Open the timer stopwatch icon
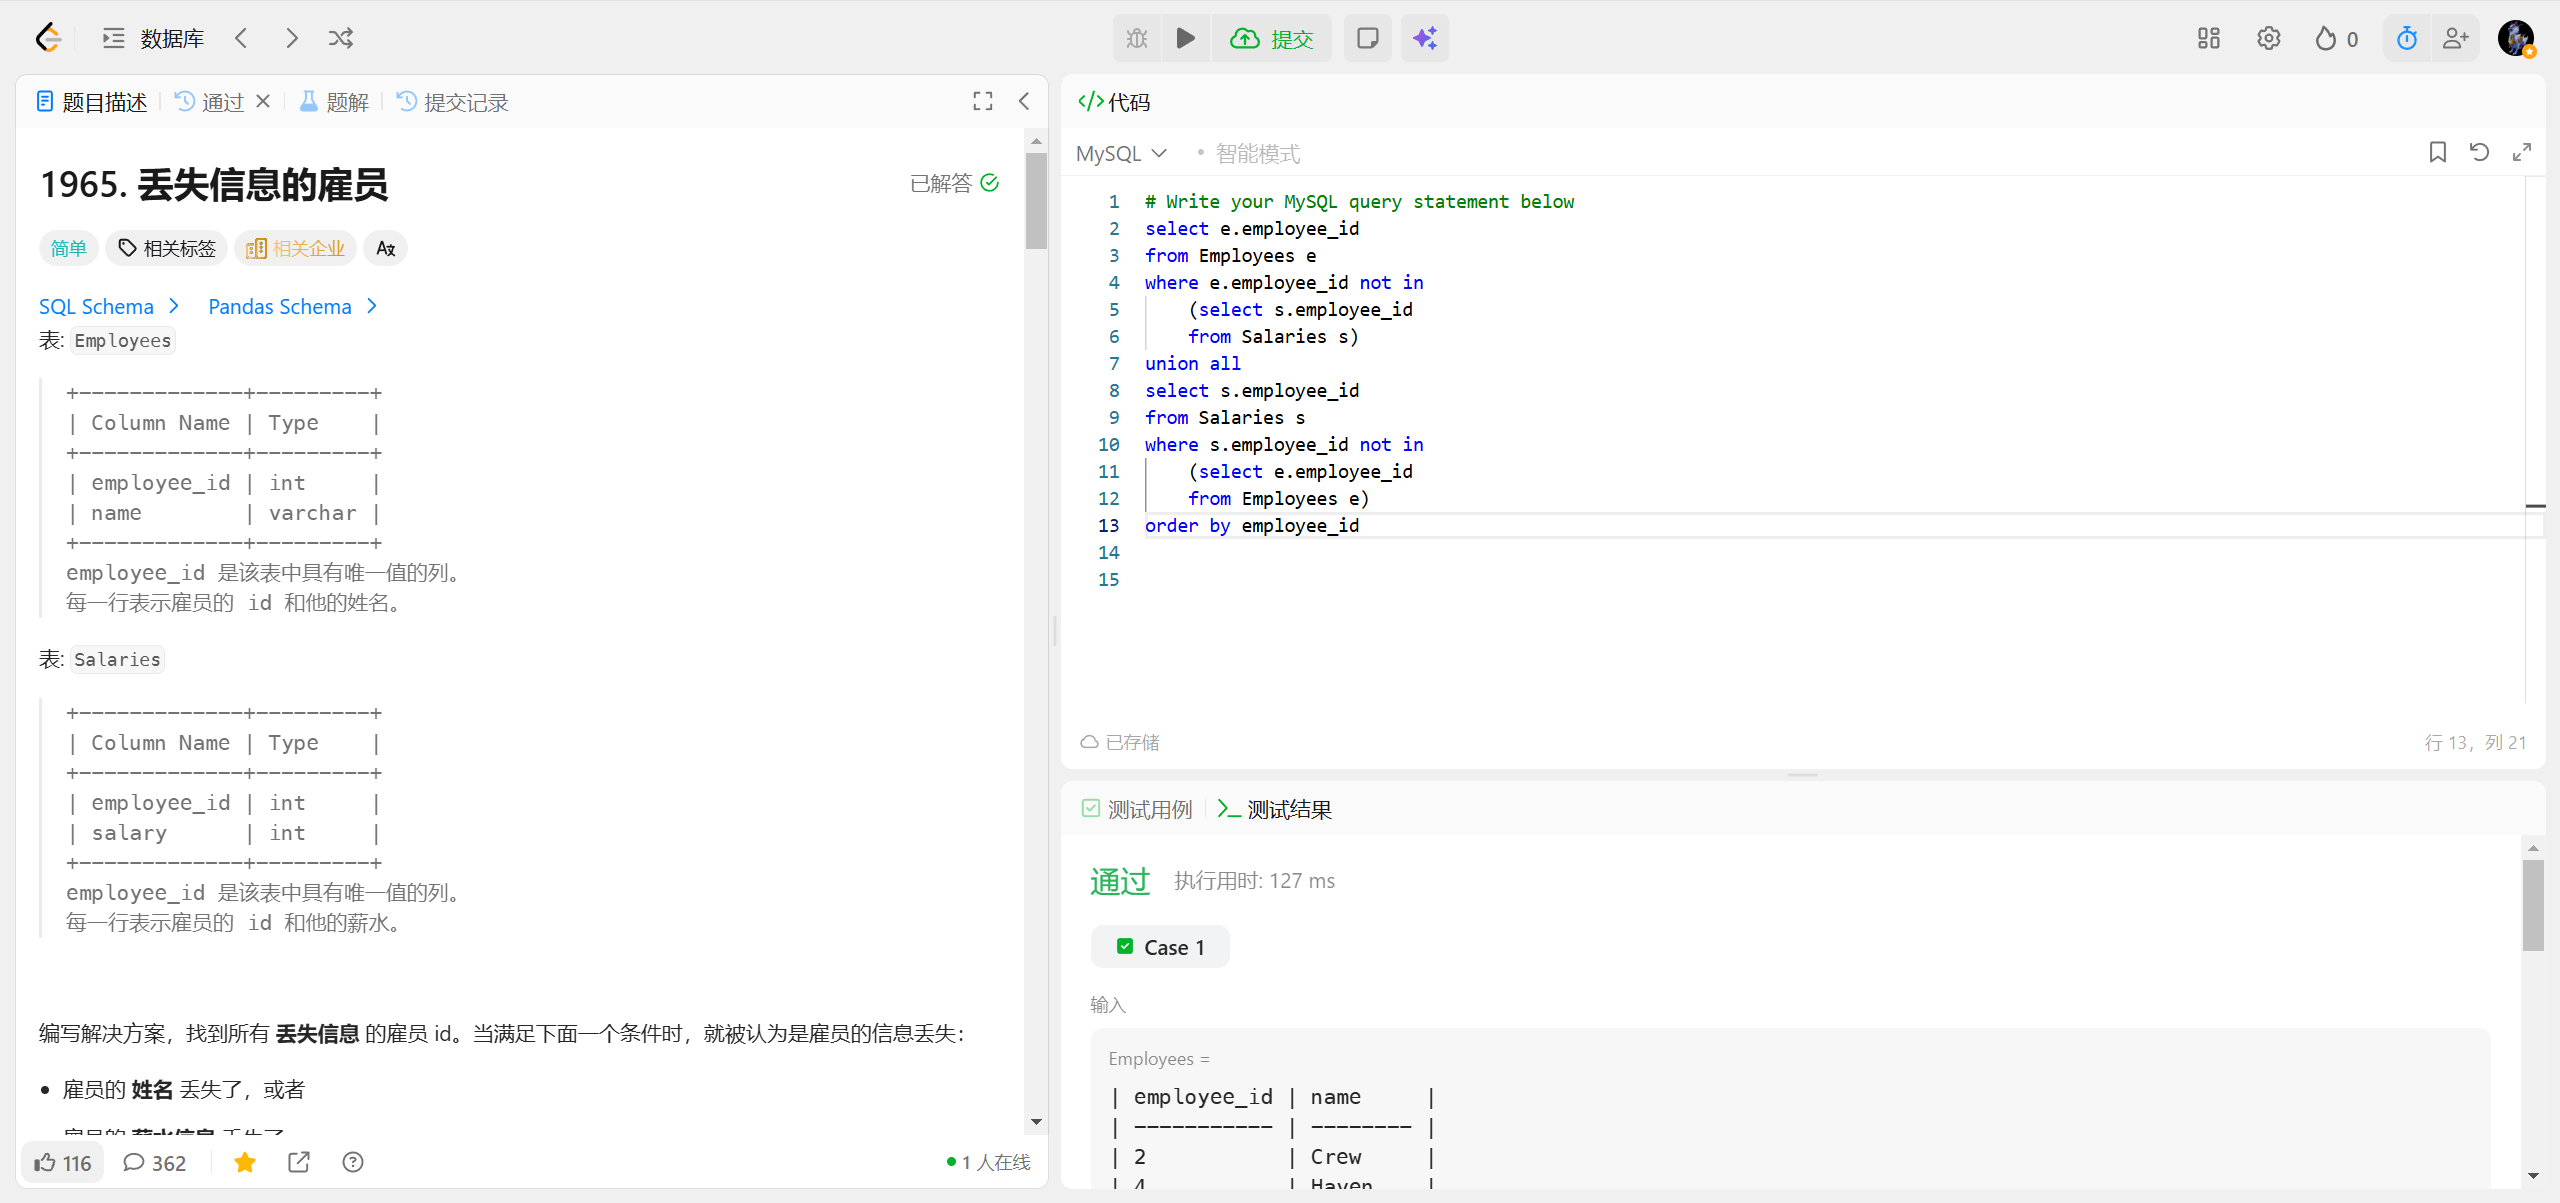The width and height of the screenshot is (2560, 1203). (2406, 38)
